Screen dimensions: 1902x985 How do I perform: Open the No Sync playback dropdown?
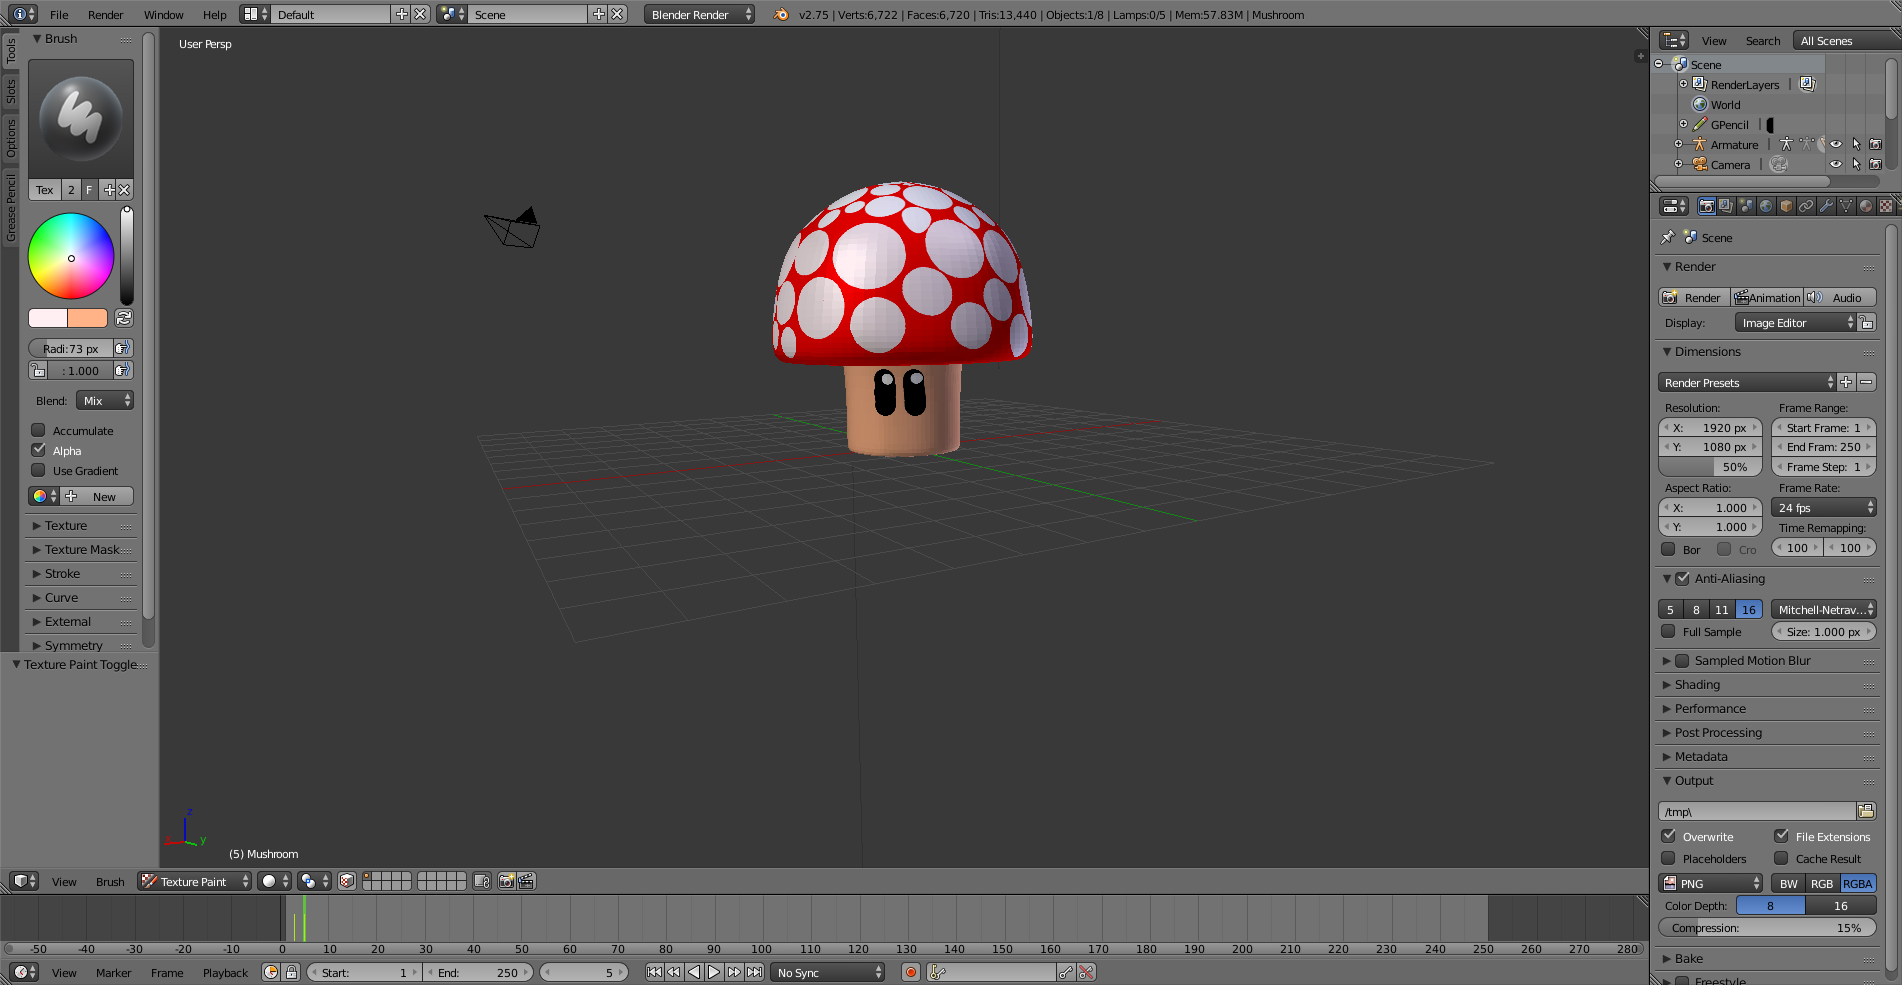tap(828, 972)
